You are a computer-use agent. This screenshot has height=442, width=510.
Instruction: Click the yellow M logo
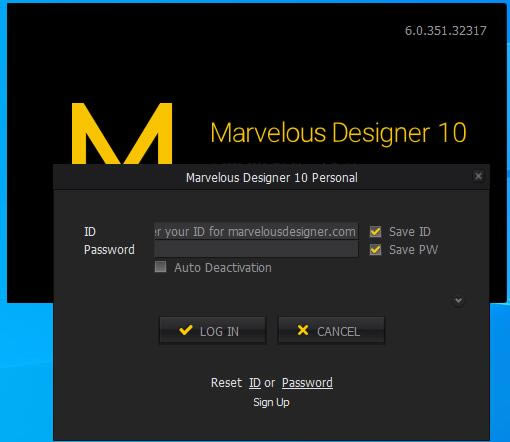(122, 133)
